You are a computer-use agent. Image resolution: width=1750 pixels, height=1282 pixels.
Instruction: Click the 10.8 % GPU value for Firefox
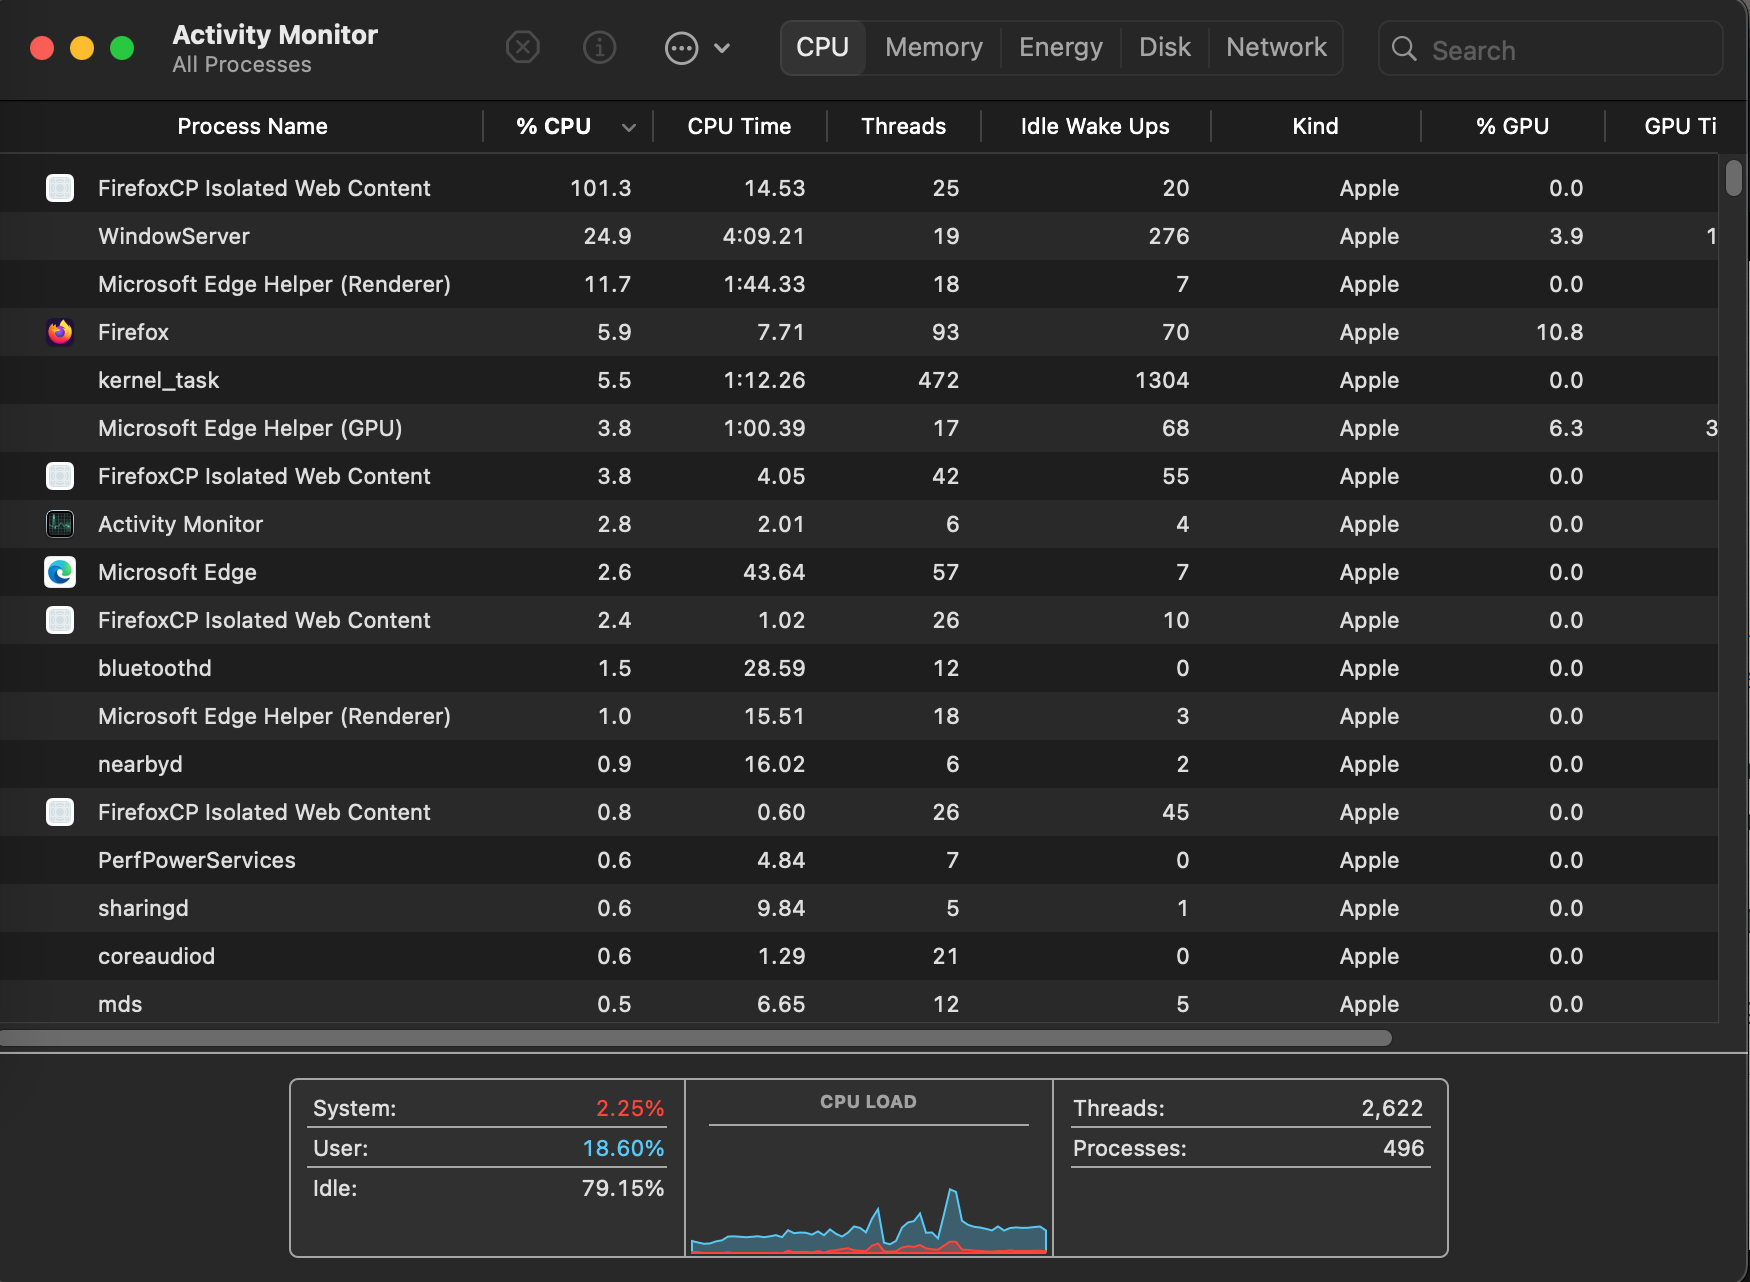1559,332
